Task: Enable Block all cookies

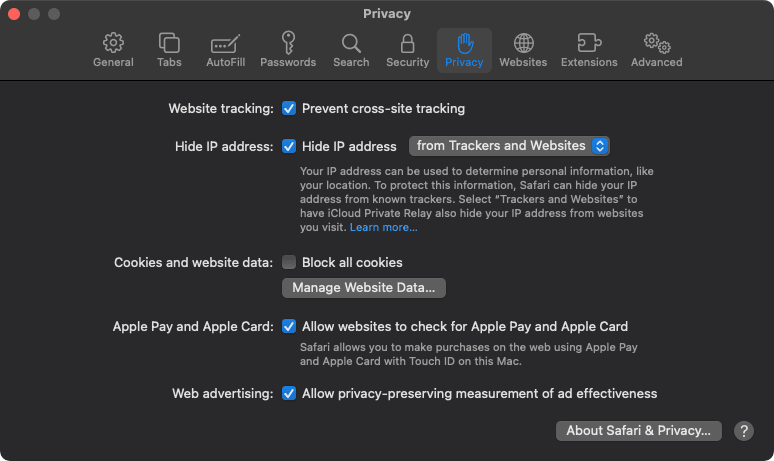Action: 289,262
